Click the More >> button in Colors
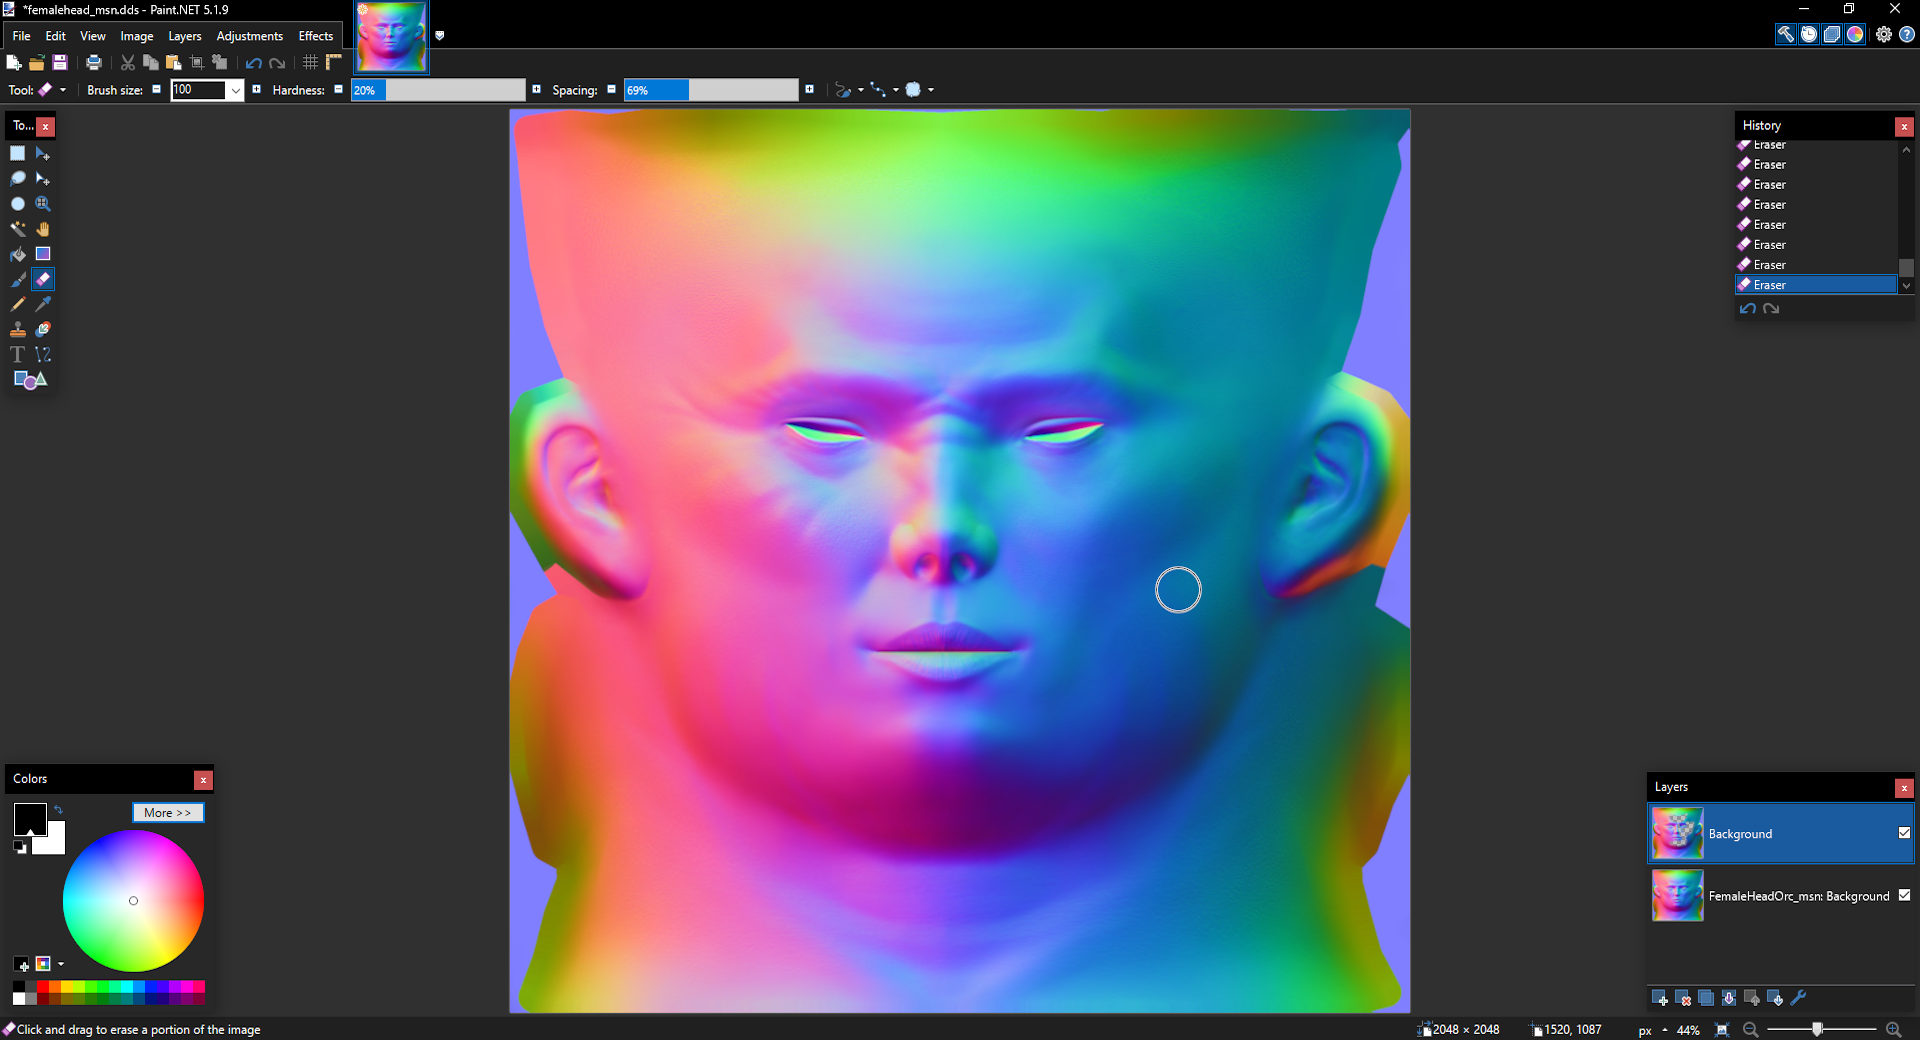This screenshot has height=1040, width=1920. coord(168,813)
